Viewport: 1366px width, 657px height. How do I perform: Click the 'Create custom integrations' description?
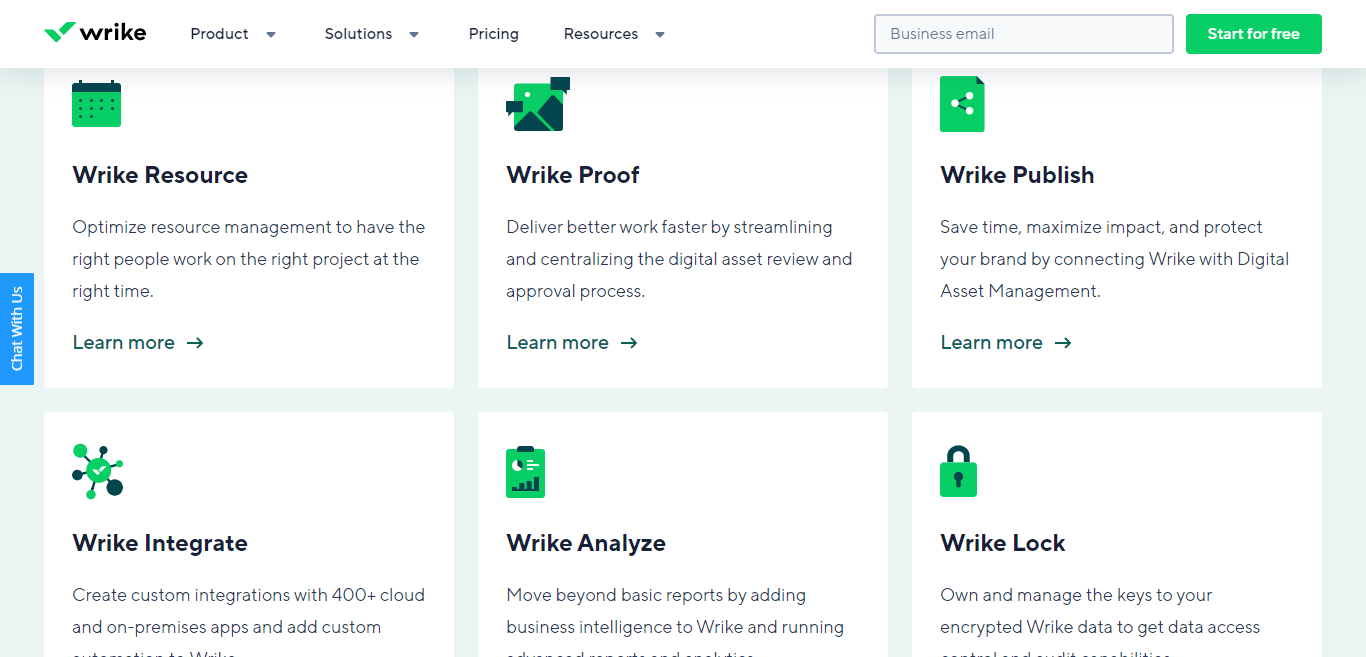[249, 620]
